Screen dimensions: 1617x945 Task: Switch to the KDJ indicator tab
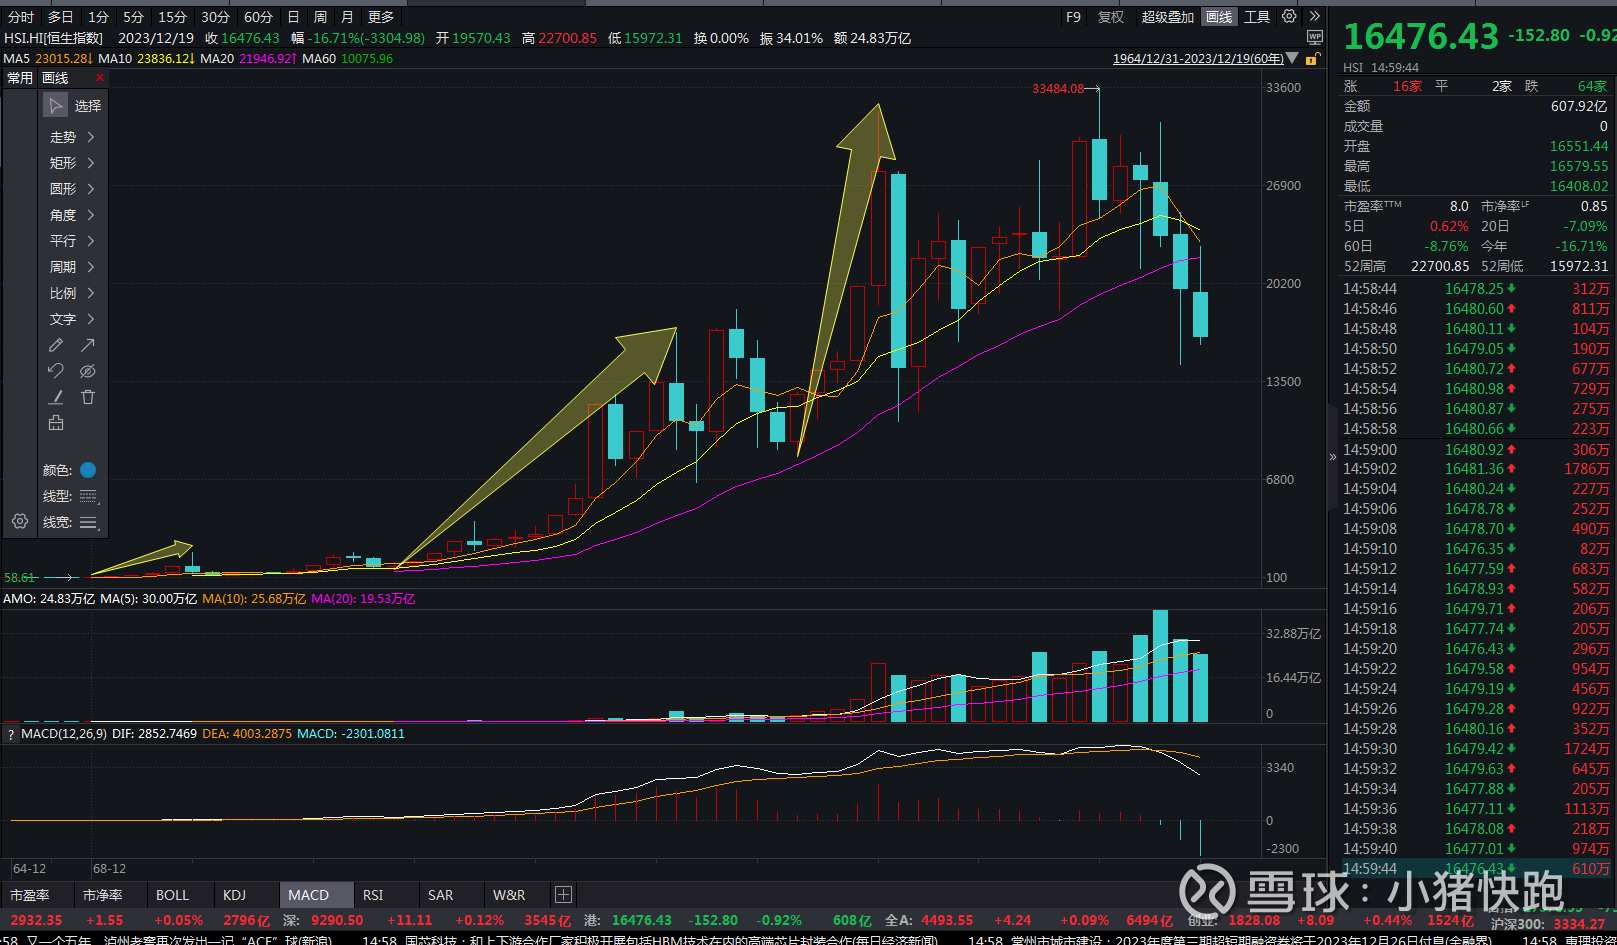pos(235,895)
